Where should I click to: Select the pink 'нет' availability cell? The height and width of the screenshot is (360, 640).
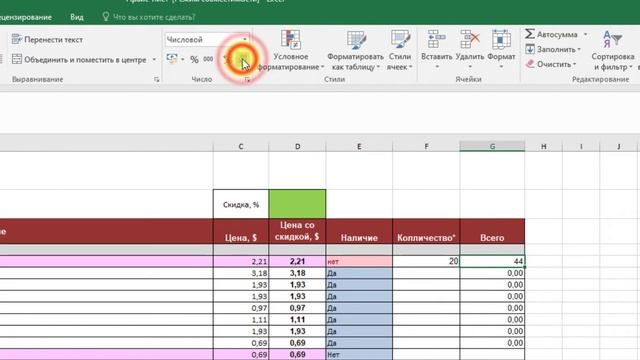359,261
